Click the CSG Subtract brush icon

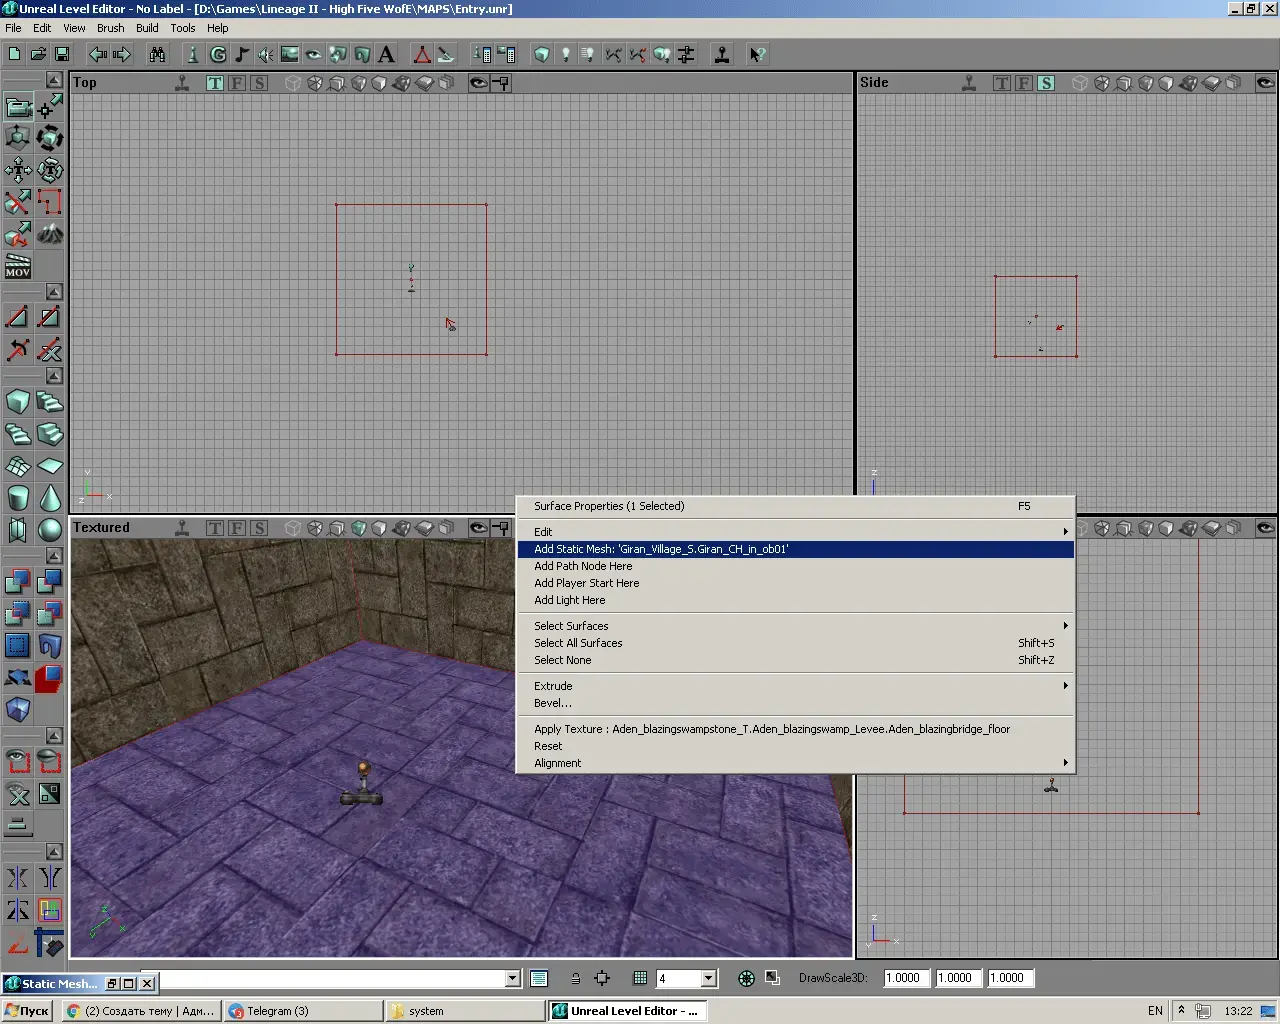pyautogui.click(x=50, y=582)
